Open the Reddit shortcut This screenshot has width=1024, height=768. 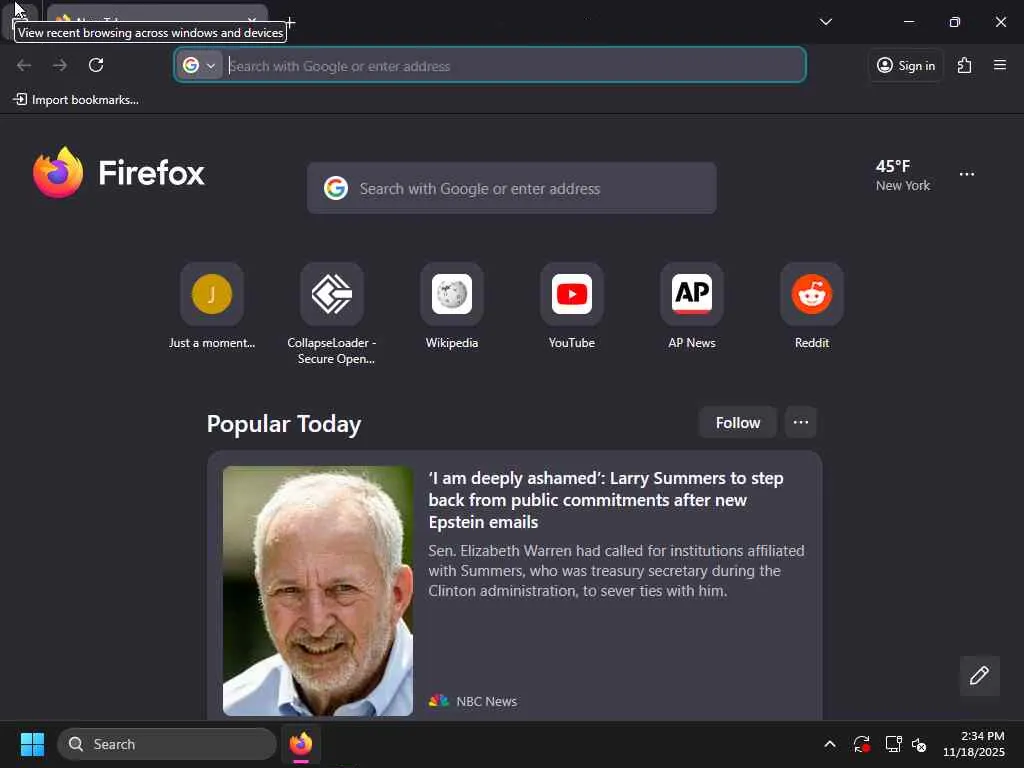(812, 306)
